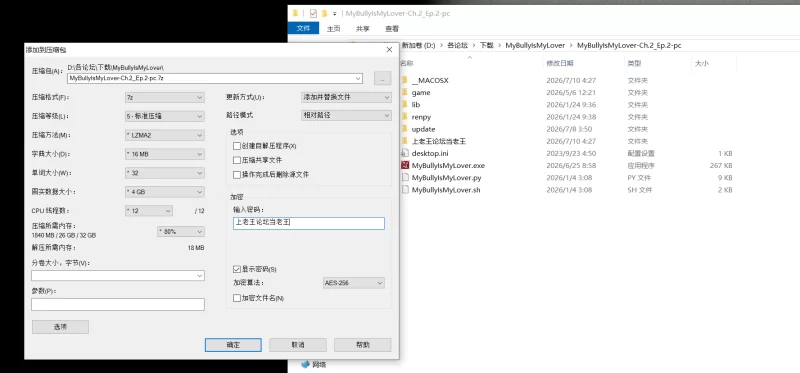
Task: Open the 文件 tab in Explorer
Action: click(x=304, y=29)
